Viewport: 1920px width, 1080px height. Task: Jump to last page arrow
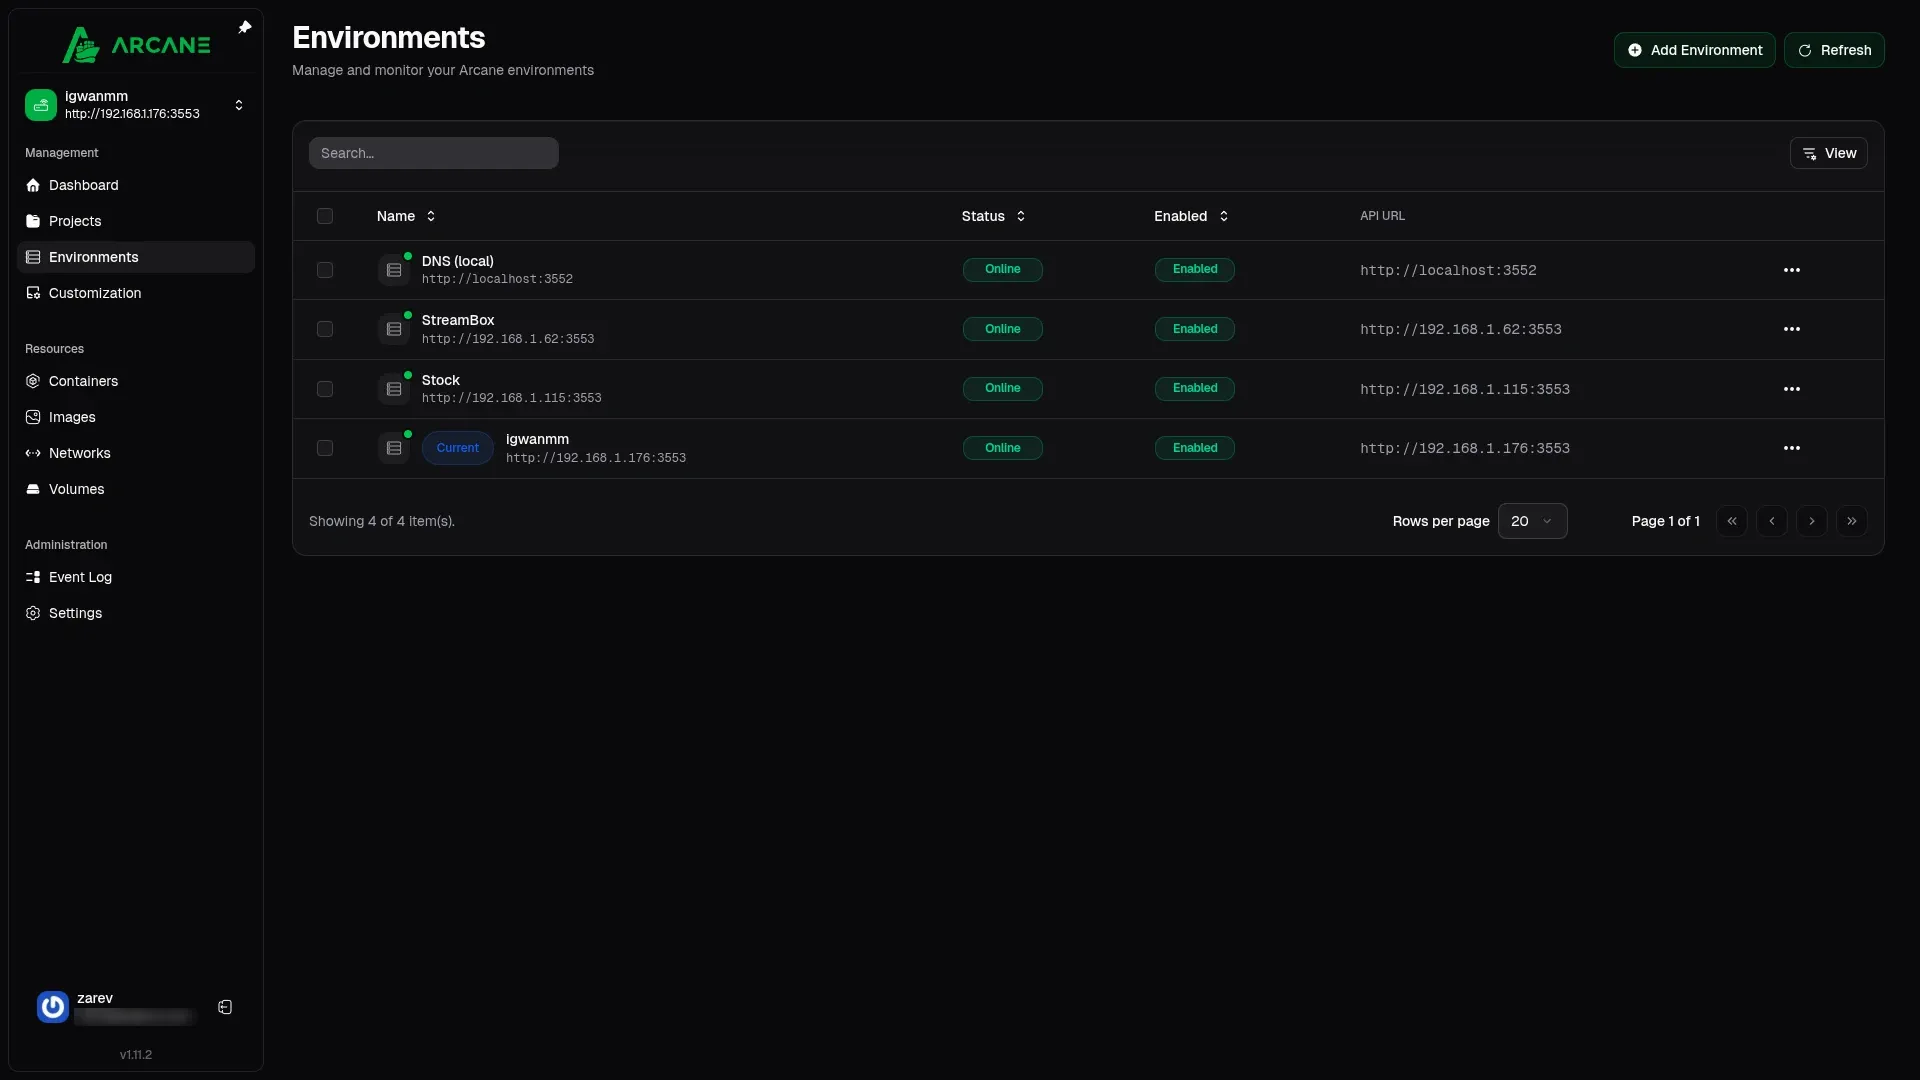[x=1851, y=521]
